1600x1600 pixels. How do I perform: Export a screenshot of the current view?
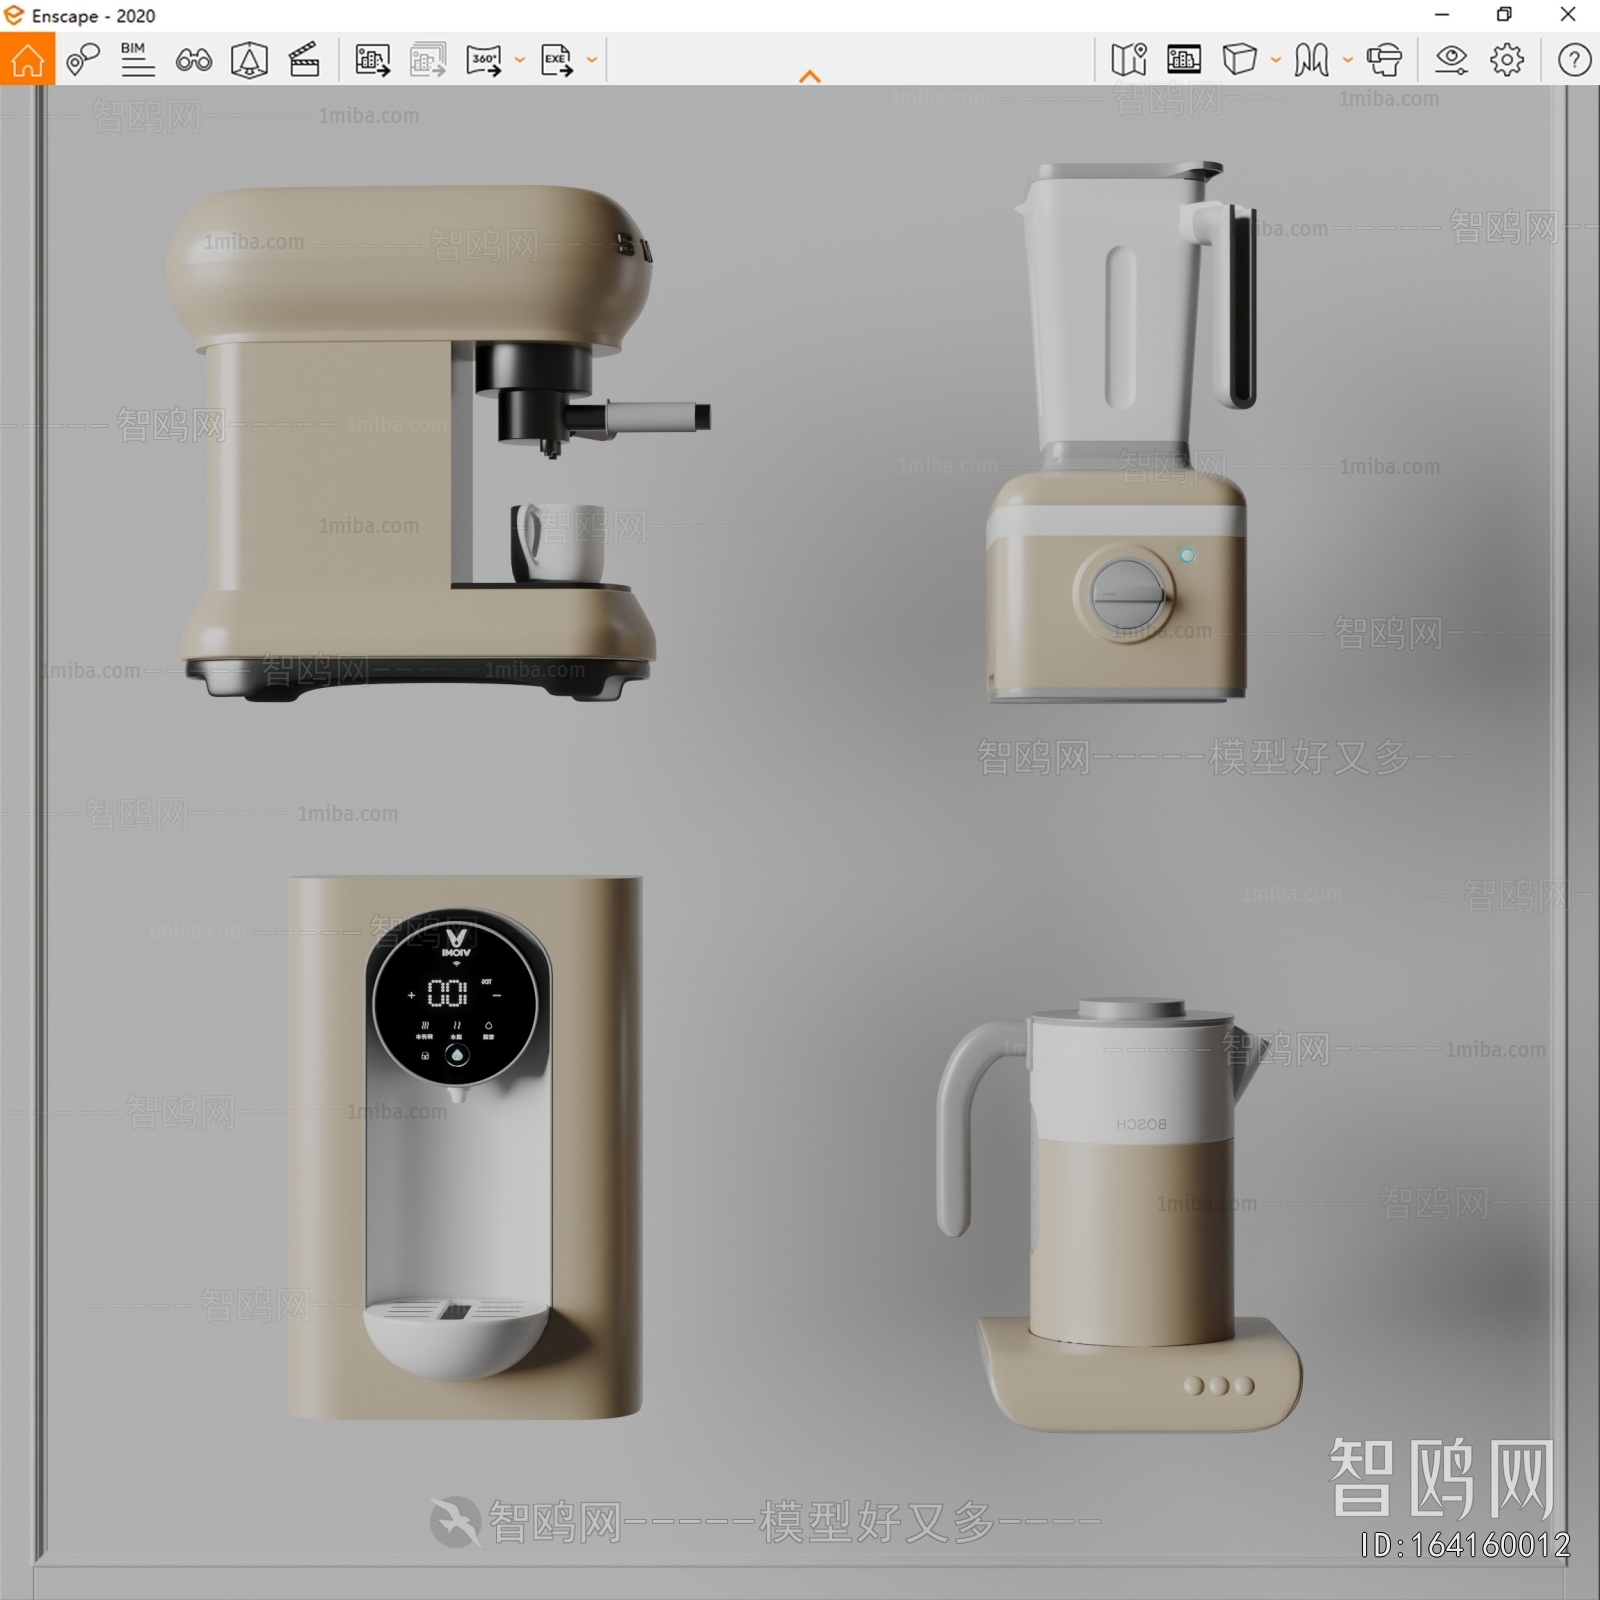point(373,60)
